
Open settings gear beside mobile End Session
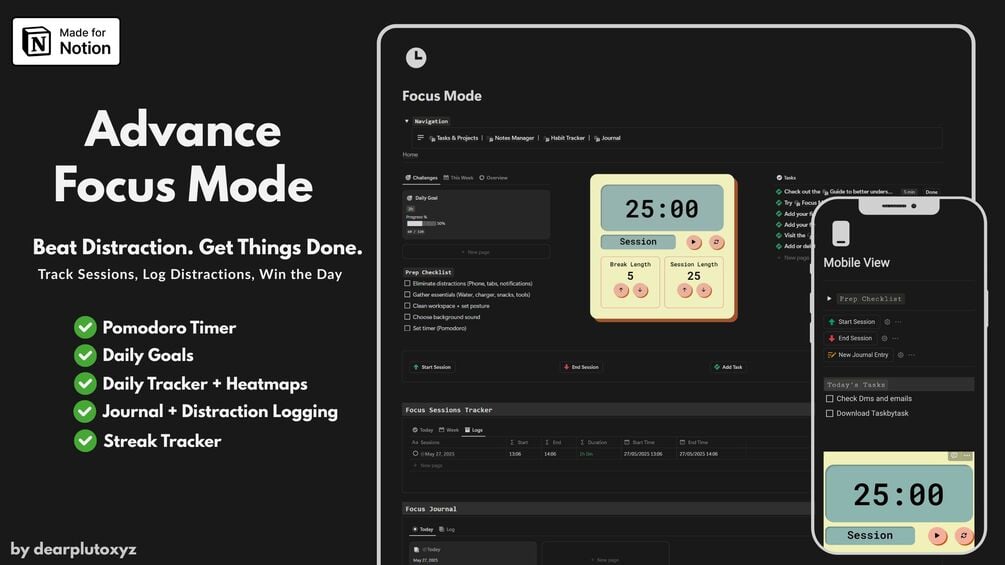point(885,338)
